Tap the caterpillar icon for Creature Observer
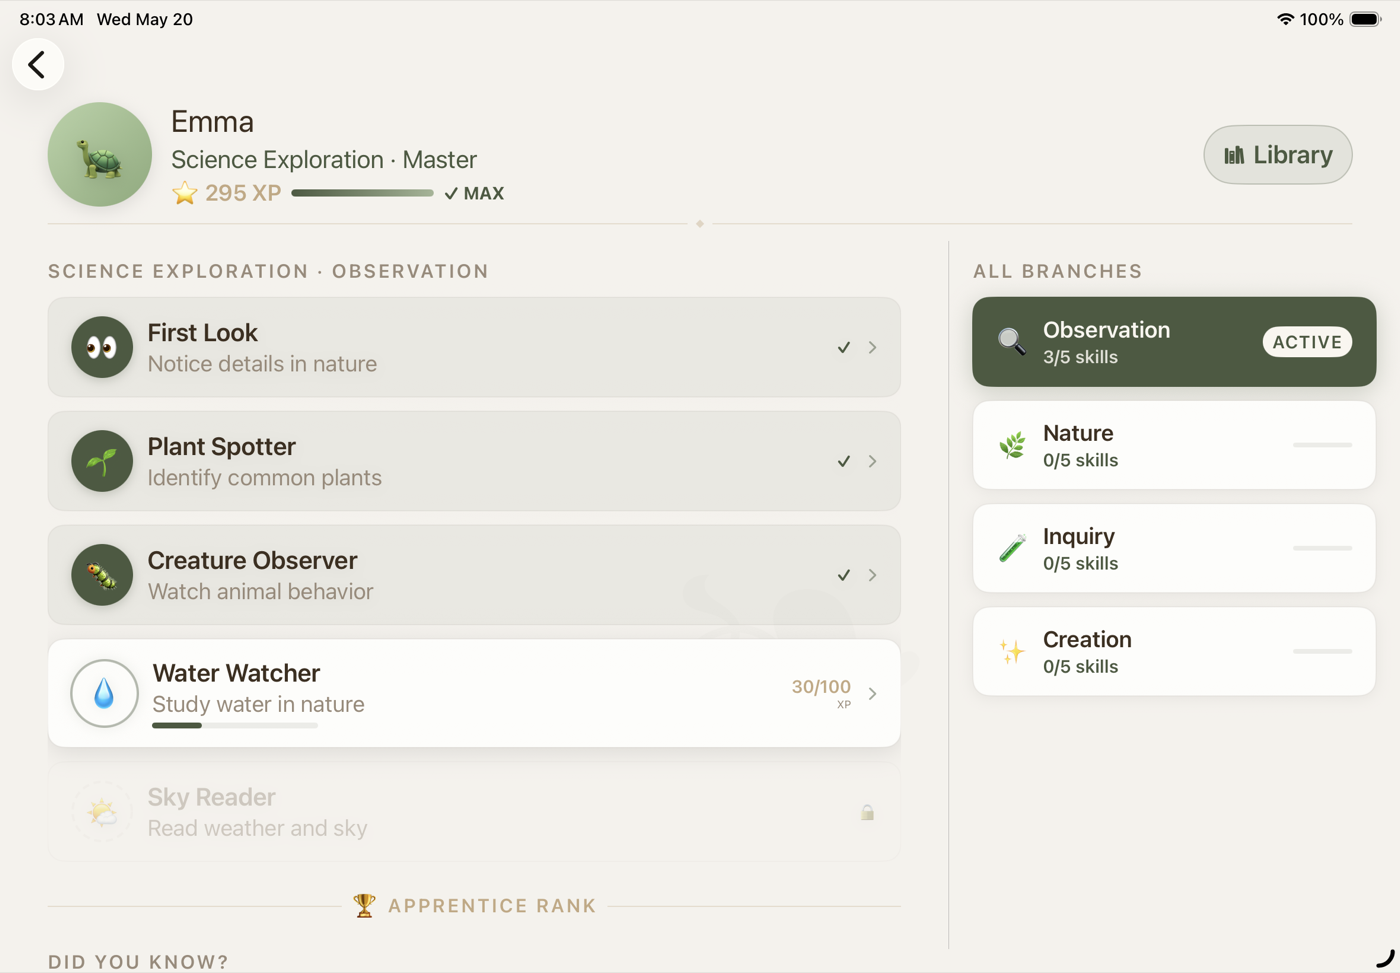 (102, 575)
